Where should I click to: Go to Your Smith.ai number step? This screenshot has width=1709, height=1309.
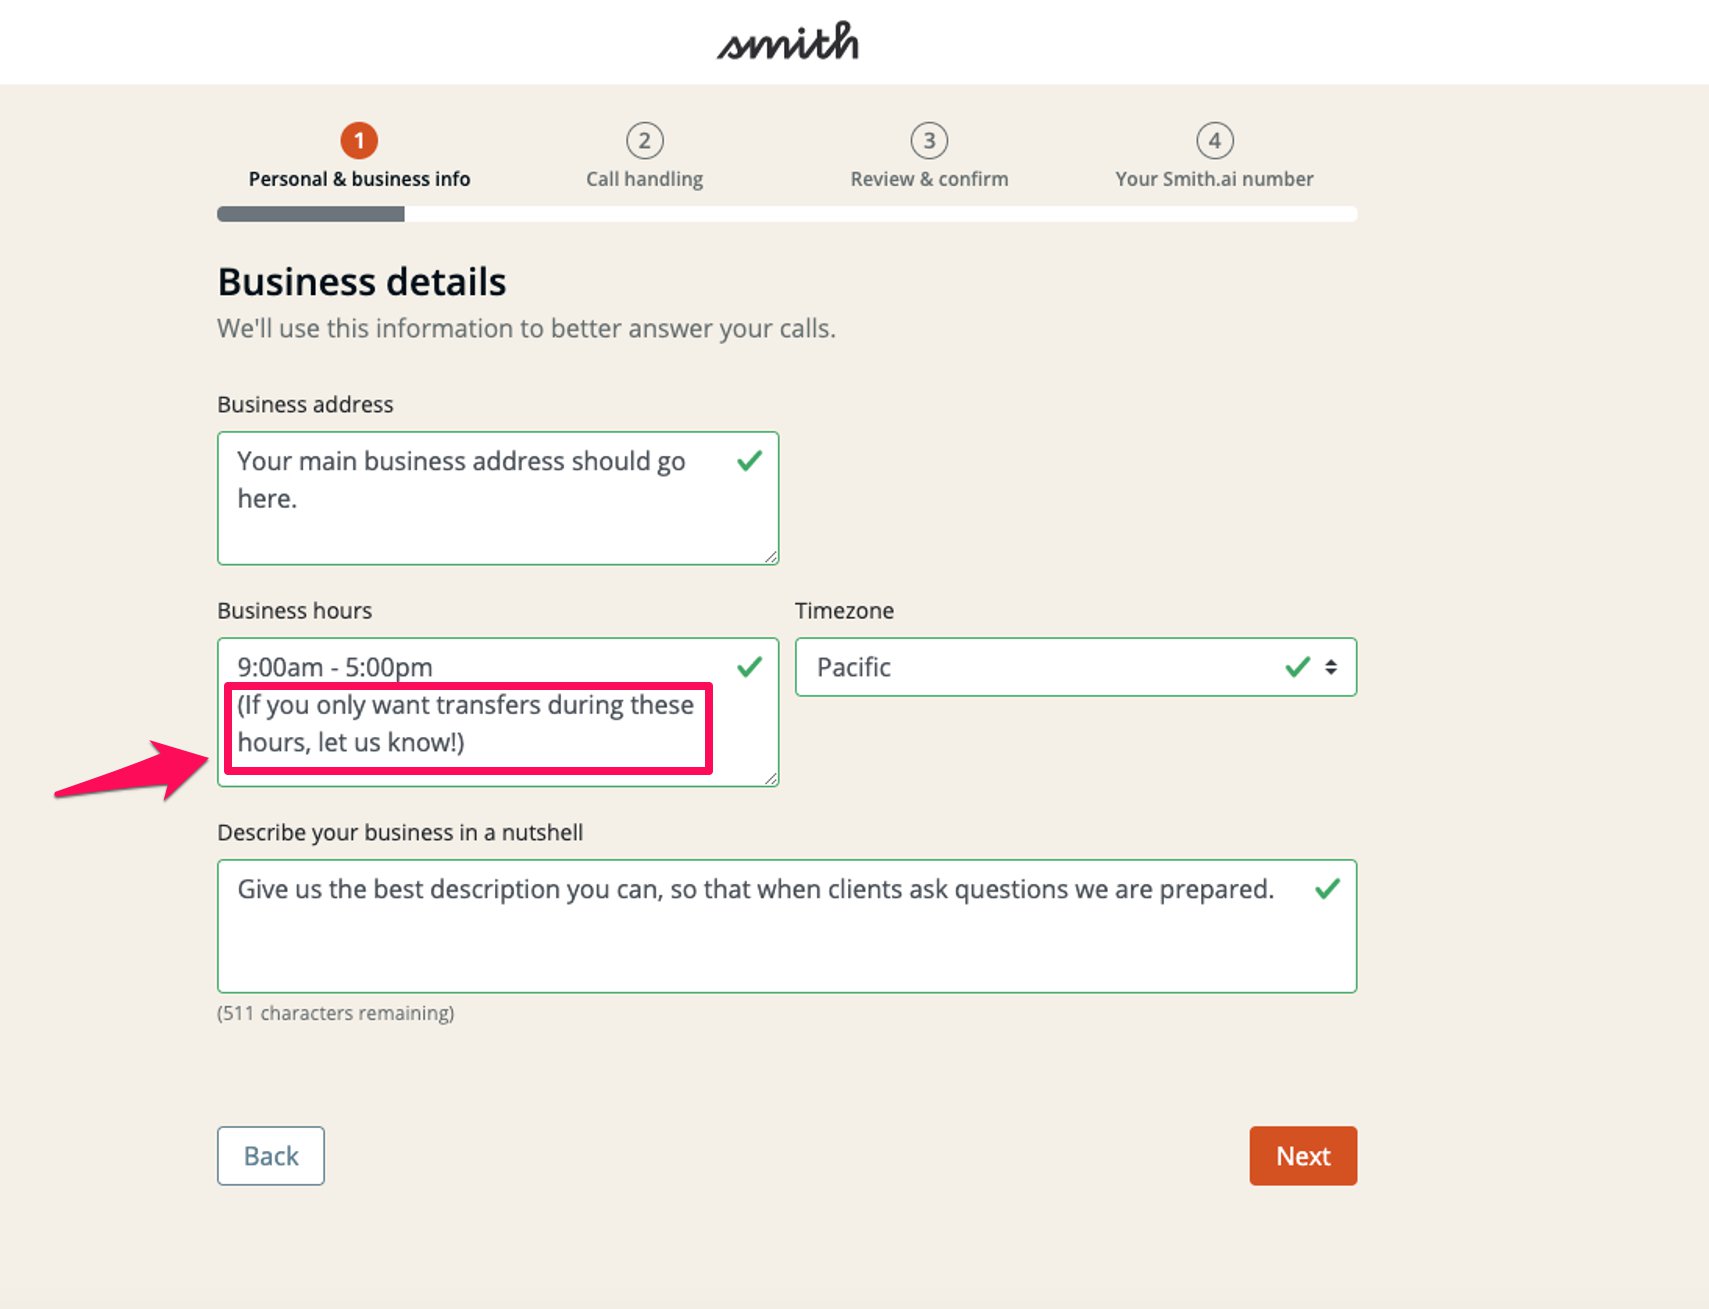[x=1215, y=179]
